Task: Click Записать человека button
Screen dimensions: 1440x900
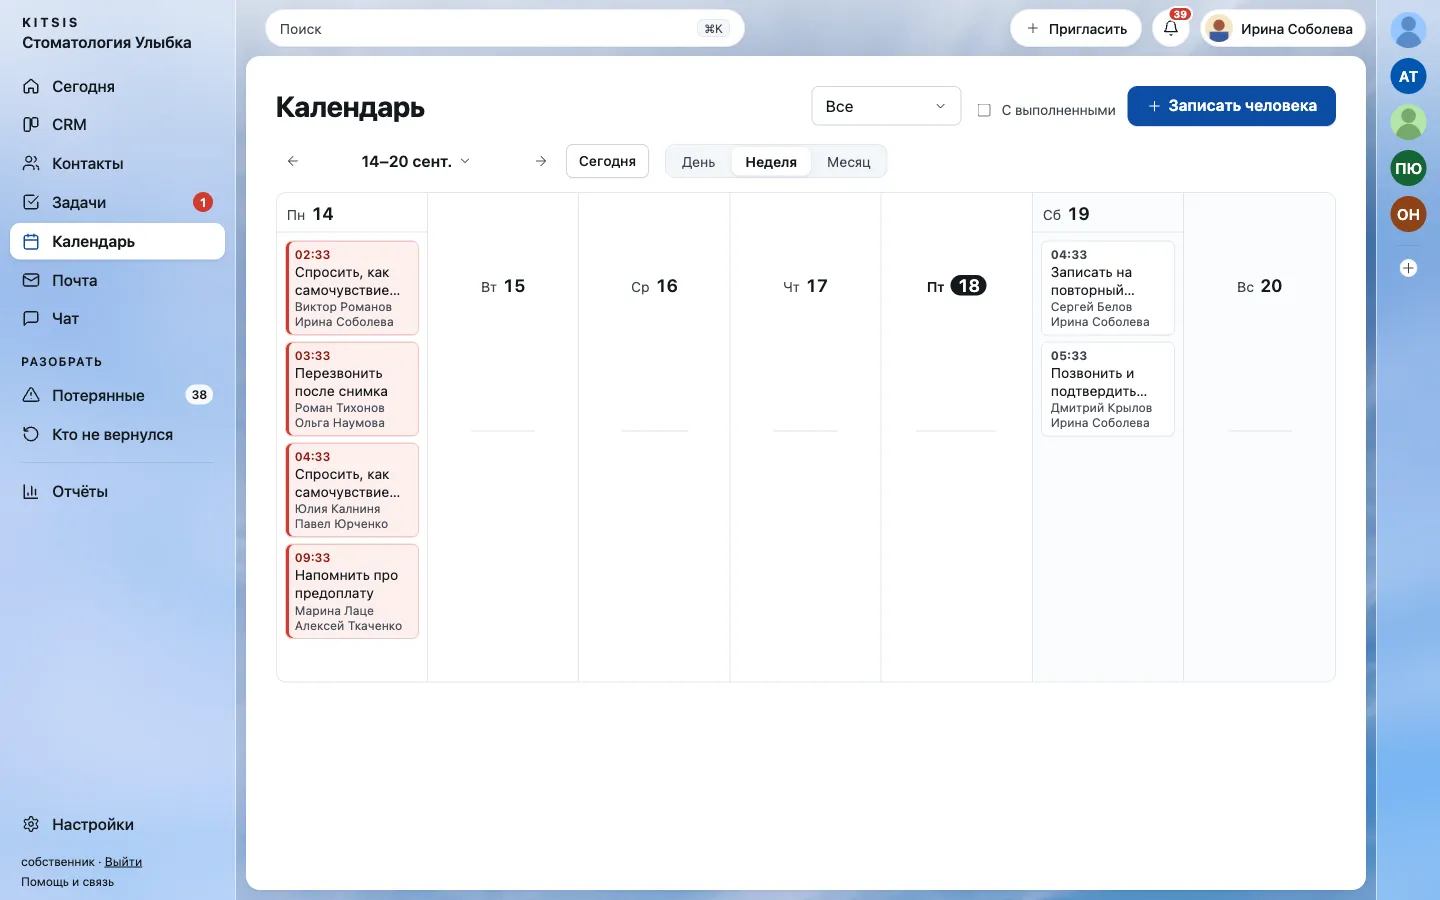Action: 1231,106
